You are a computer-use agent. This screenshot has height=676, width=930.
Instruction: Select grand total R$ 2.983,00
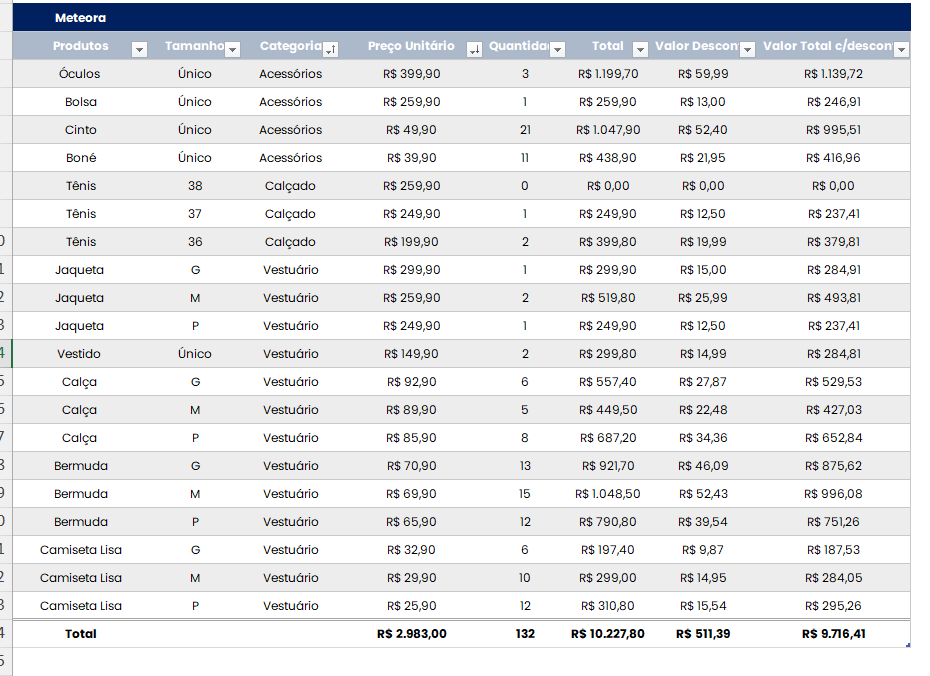411,634
